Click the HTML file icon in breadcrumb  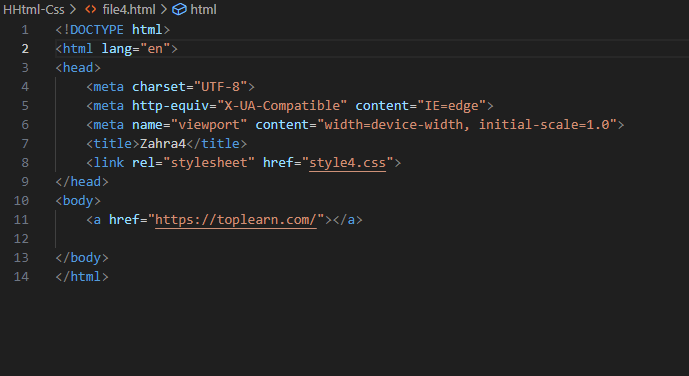91,9
